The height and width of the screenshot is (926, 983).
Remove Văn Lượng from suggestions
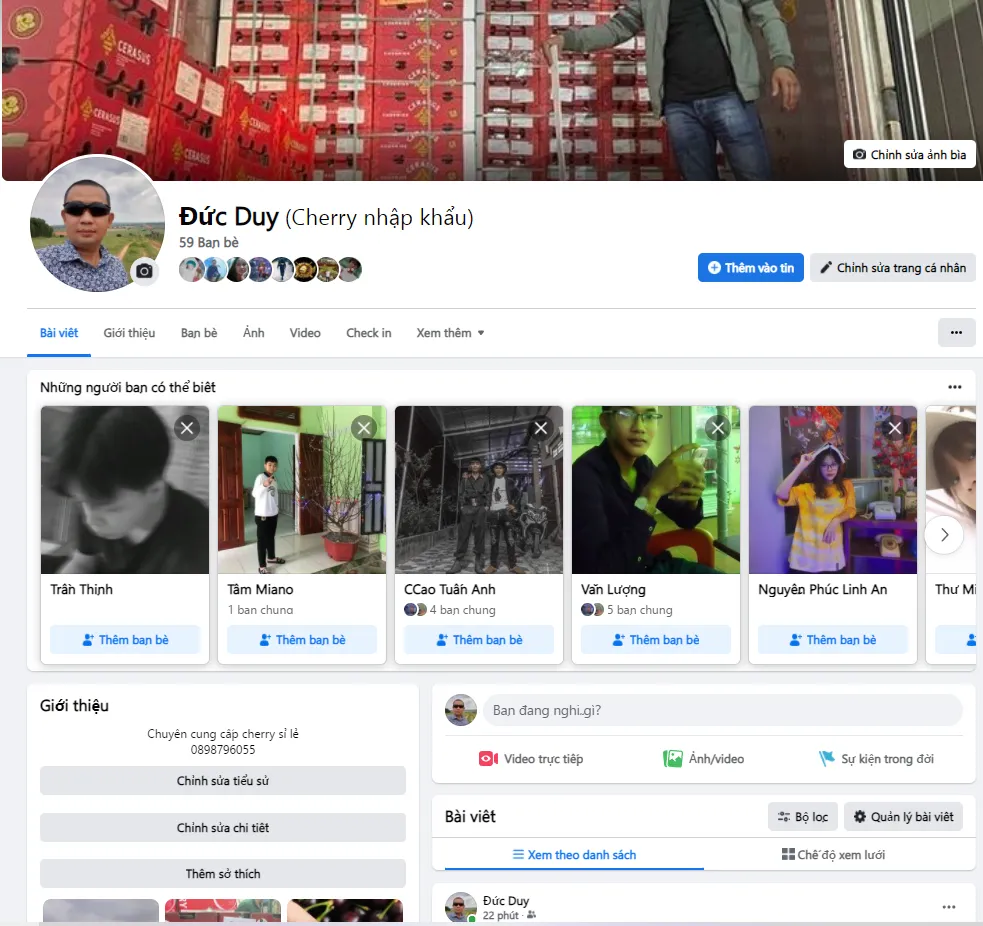click(717, 428)
